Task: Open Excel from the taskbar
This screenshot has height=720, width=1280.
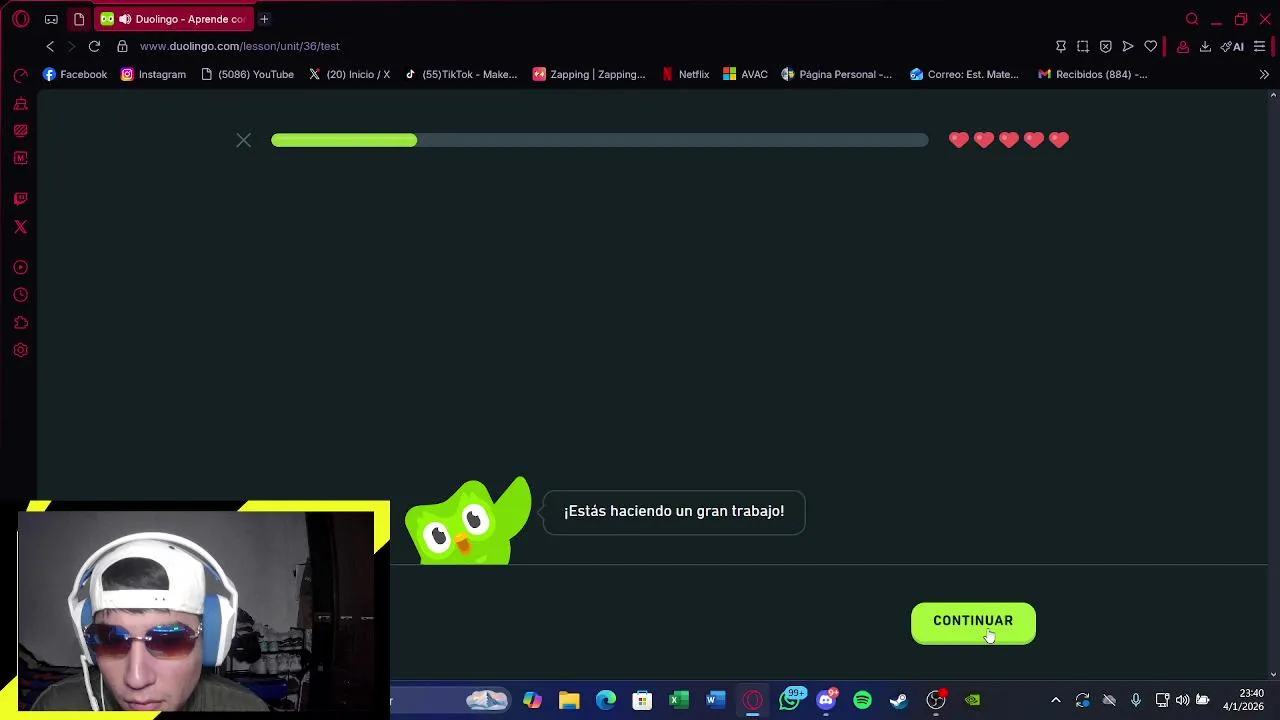Action: (x=679, y=700)
